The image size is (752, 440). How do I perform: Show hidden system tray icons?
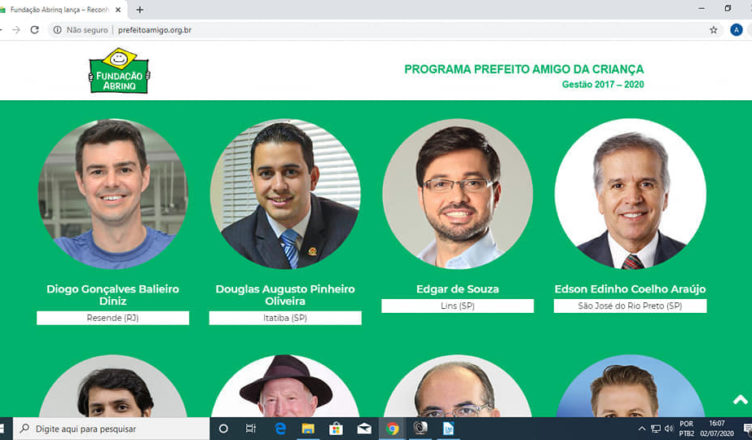coord(642,428)
